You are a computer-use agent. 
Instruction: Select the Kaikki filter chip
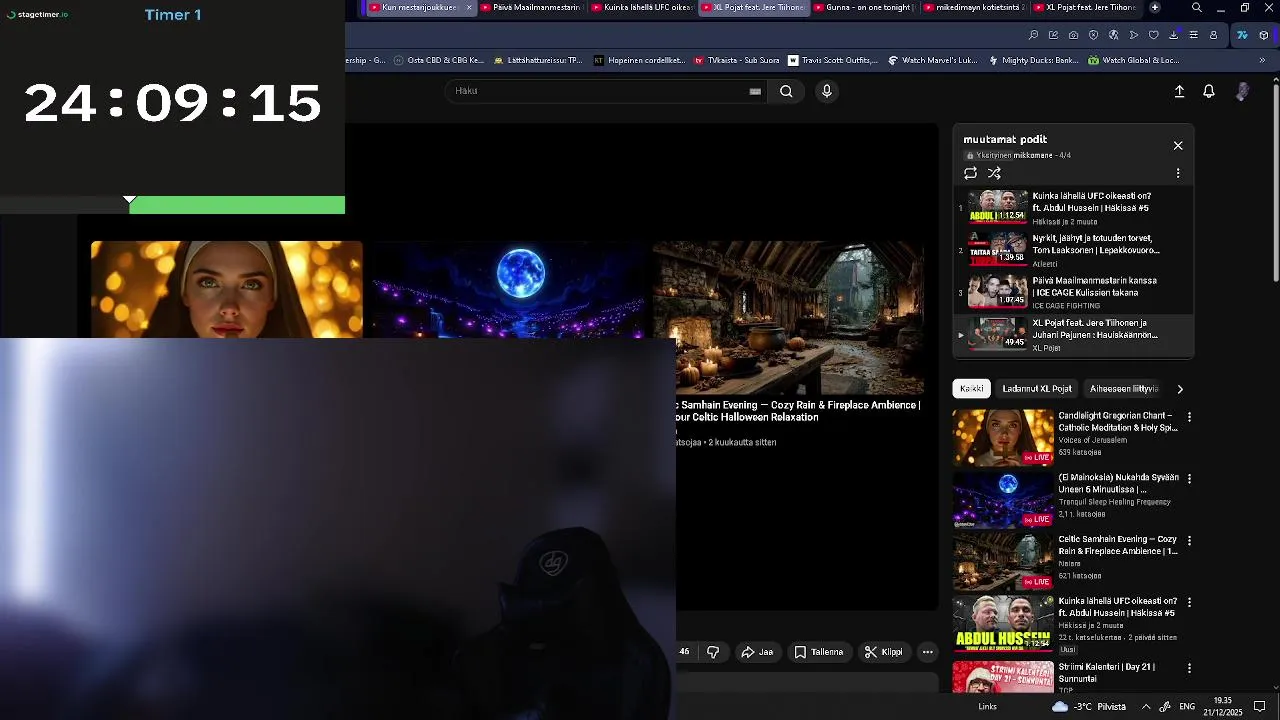972,389
